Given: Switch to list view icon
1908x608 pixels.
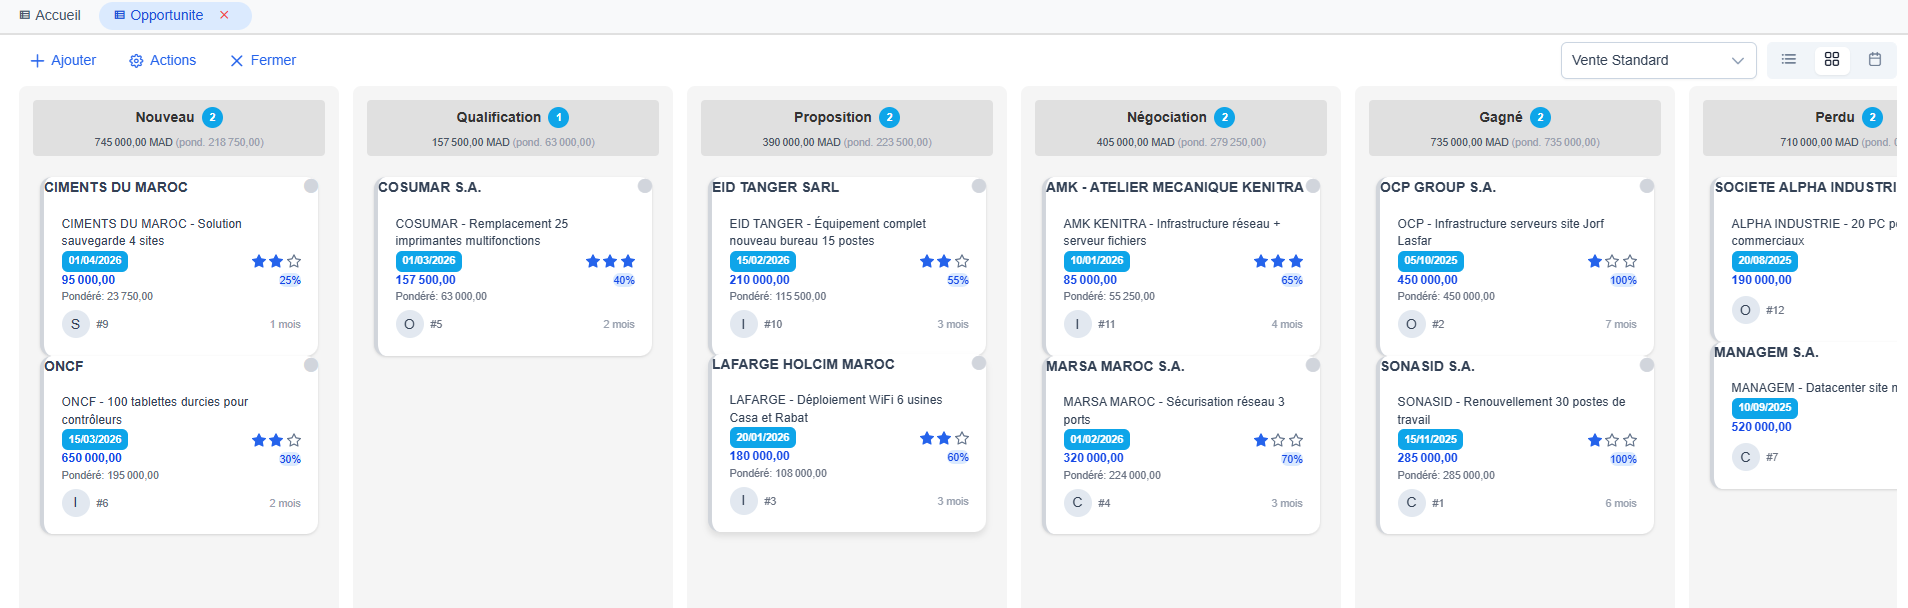Looking at the screenshot, I should coord(1789,60).
